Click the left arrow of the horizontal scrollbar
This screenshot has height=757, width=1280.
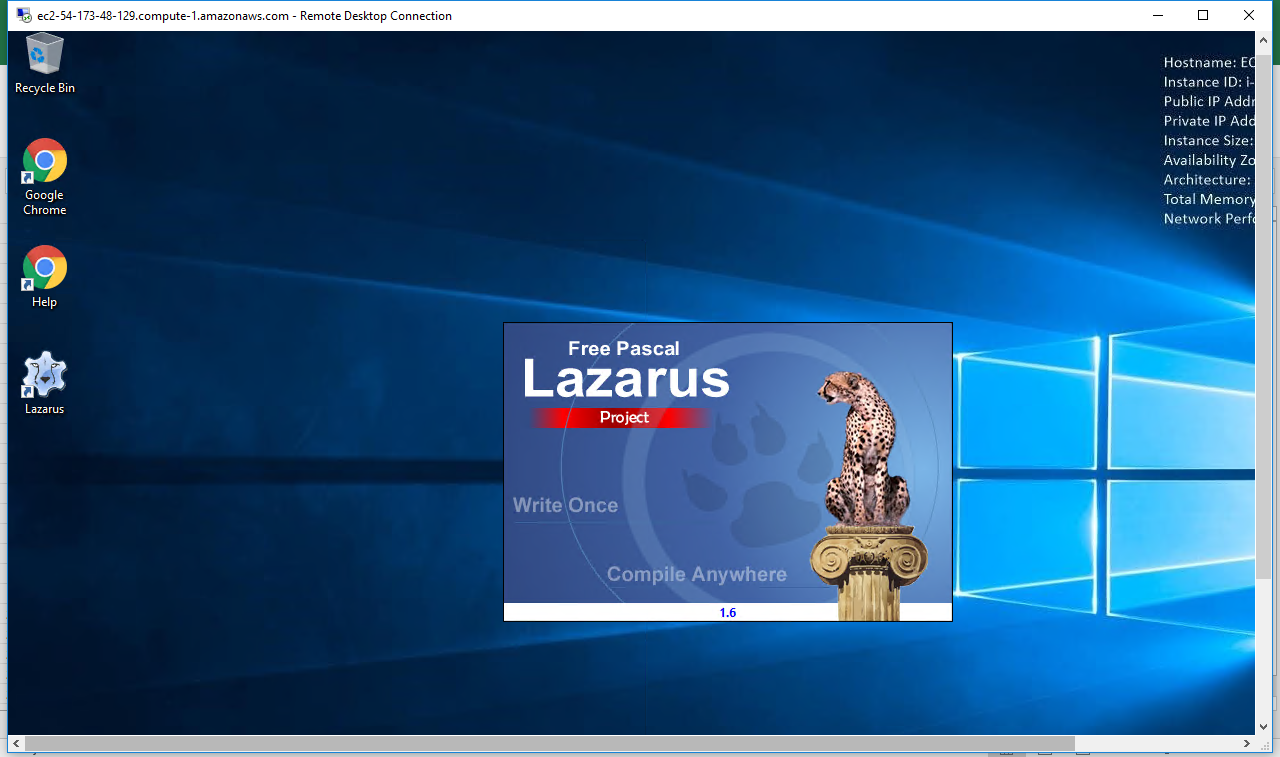15,743
